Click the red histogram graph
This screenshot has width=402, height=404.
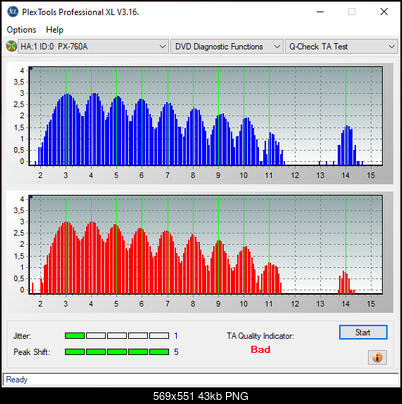point(206,244)
